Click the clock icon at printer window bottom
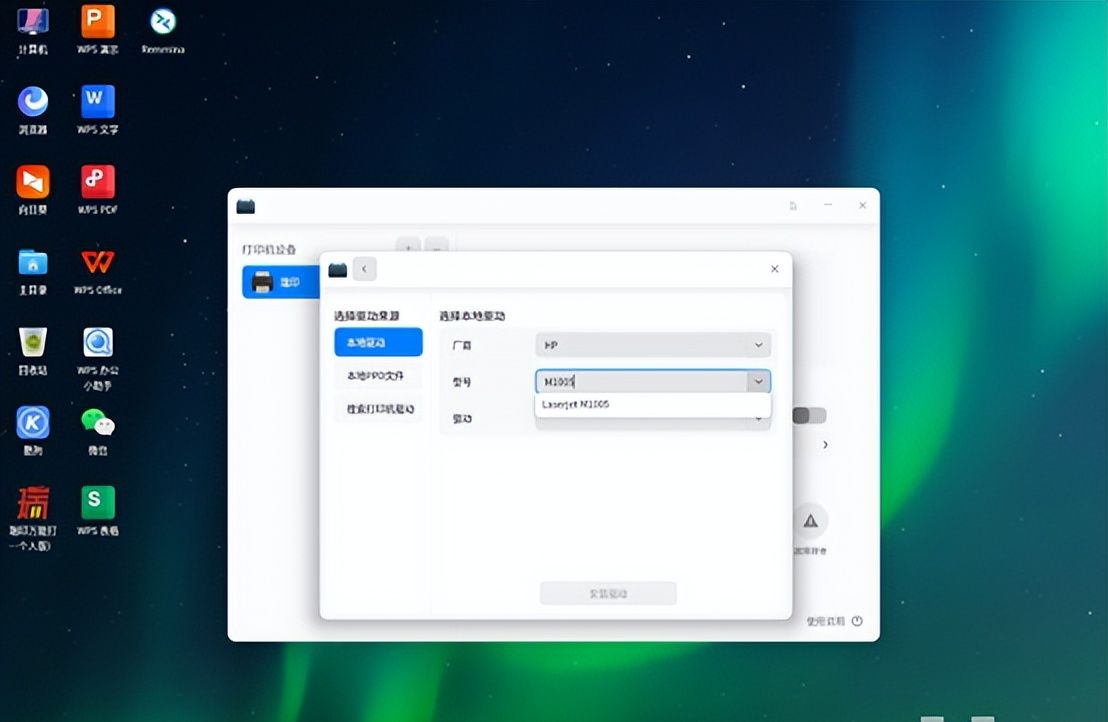Image resolution: width=1108 pixels, height=722 pixels. click(857, 622)
